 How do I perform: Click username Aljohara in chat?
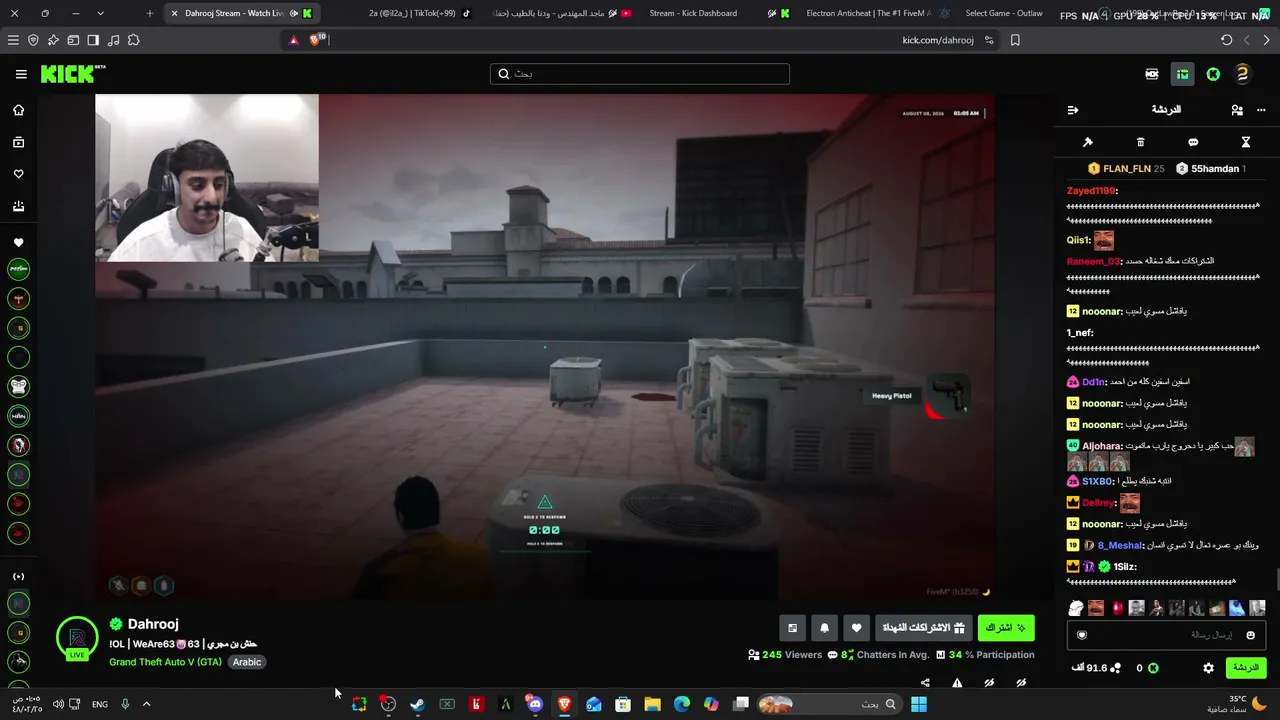click(1102, 446)
